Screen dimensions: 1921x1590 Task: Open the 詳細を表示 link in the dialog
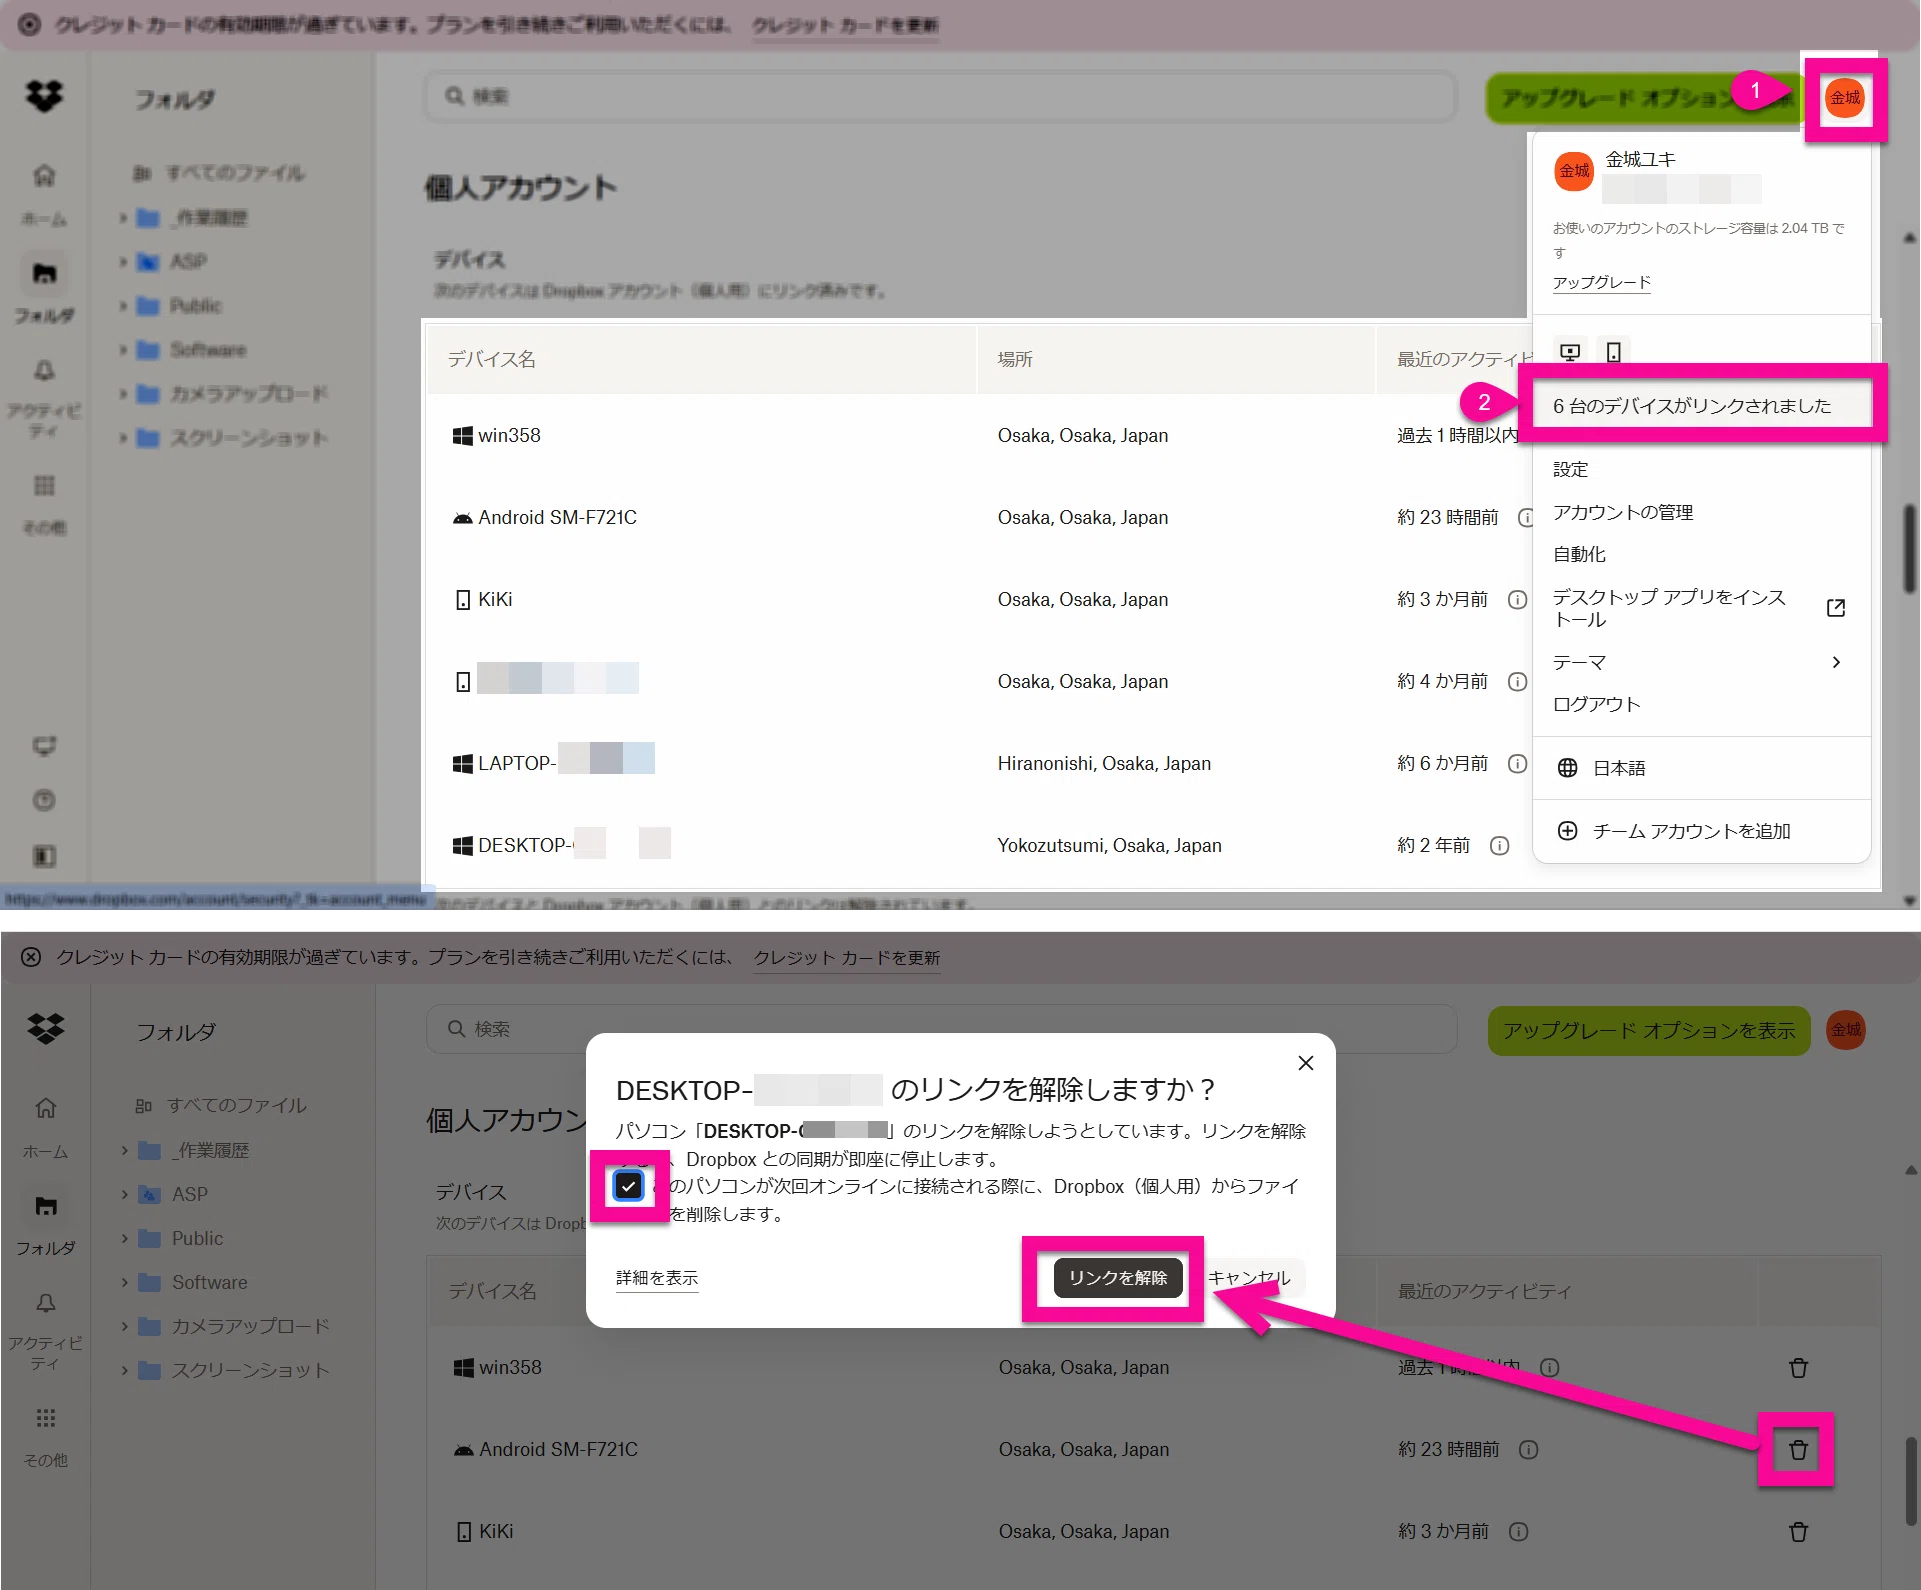(x=657, y=1278)
